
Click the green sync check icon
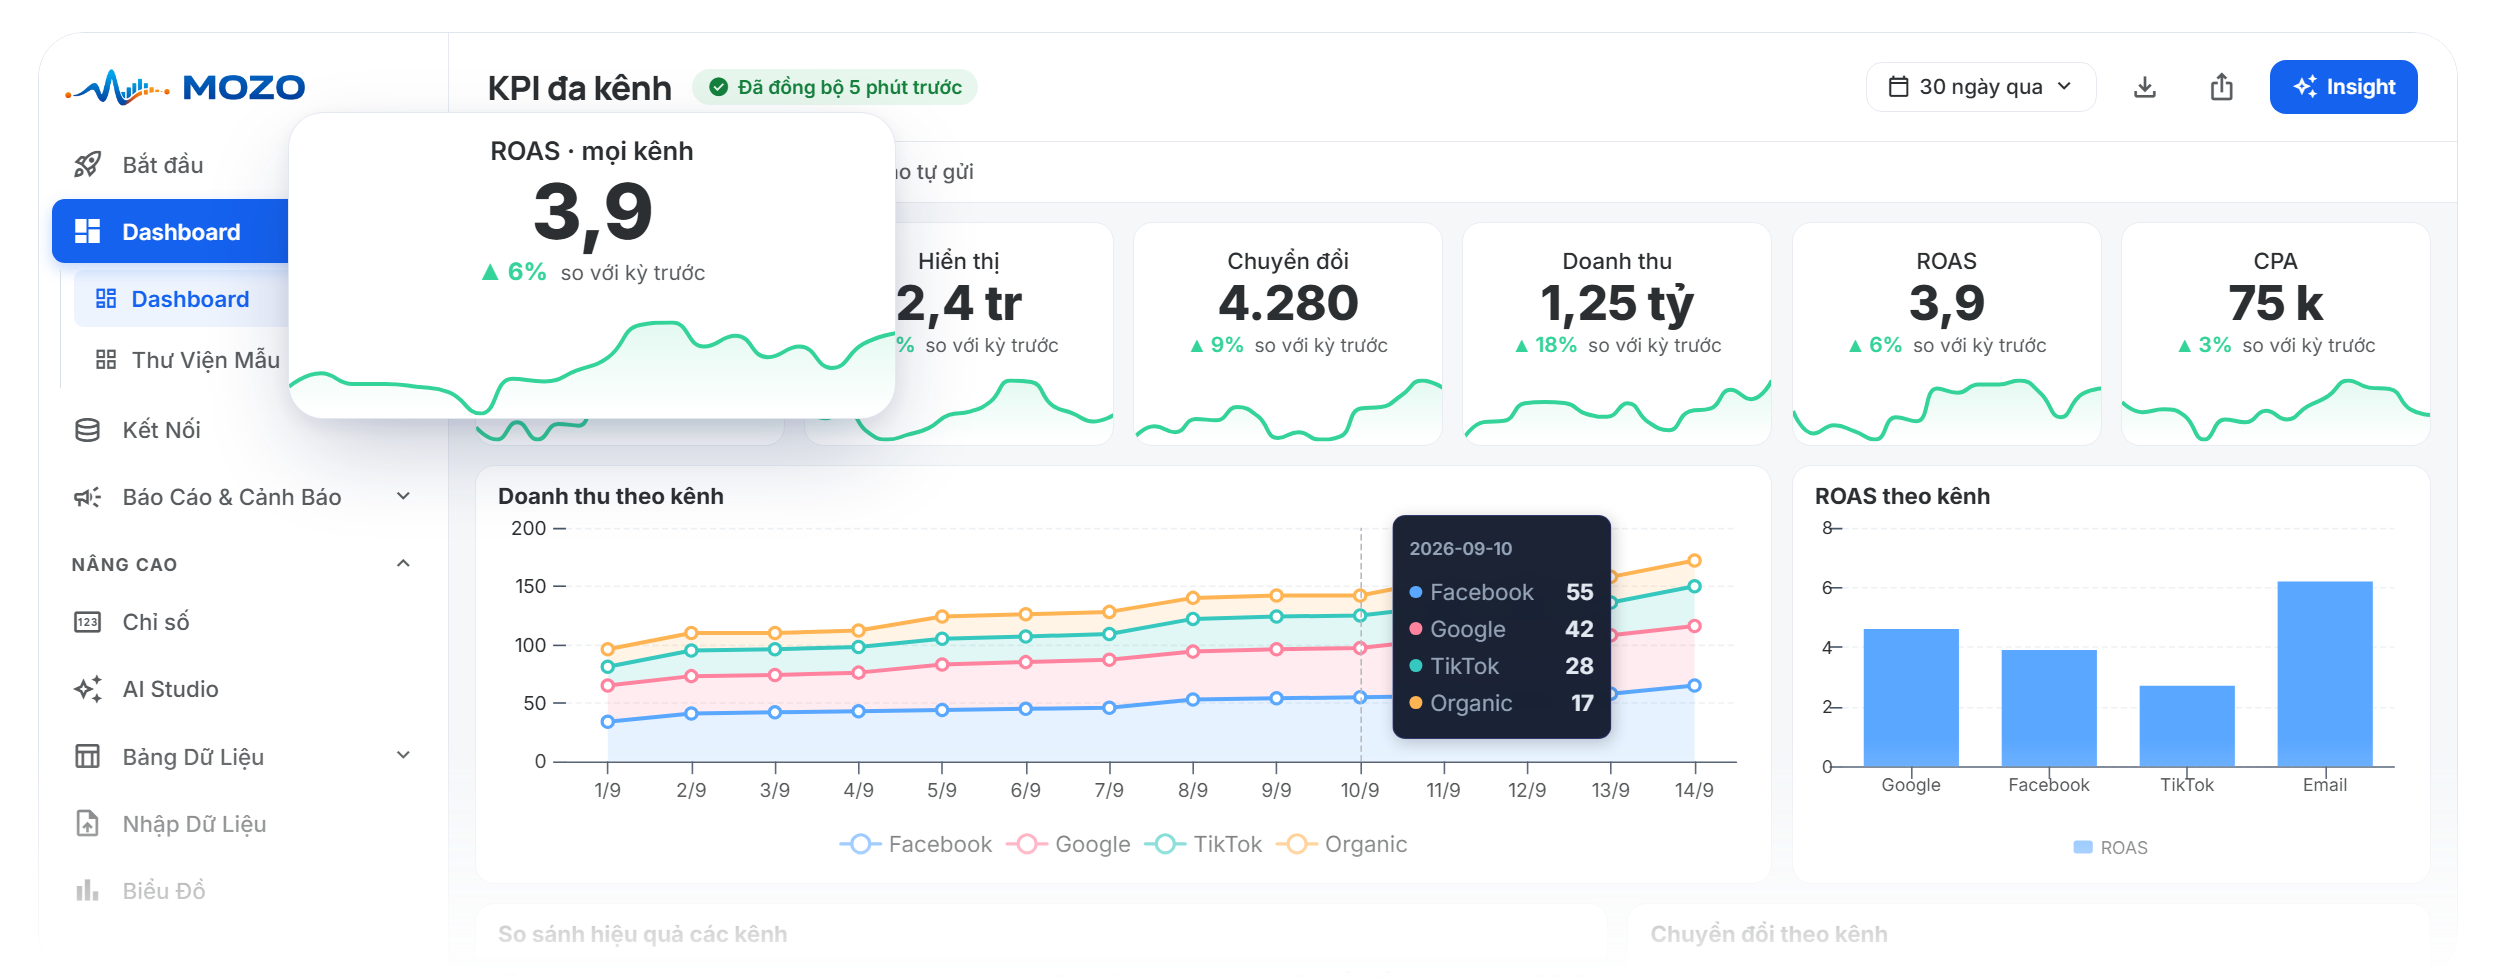718,87
